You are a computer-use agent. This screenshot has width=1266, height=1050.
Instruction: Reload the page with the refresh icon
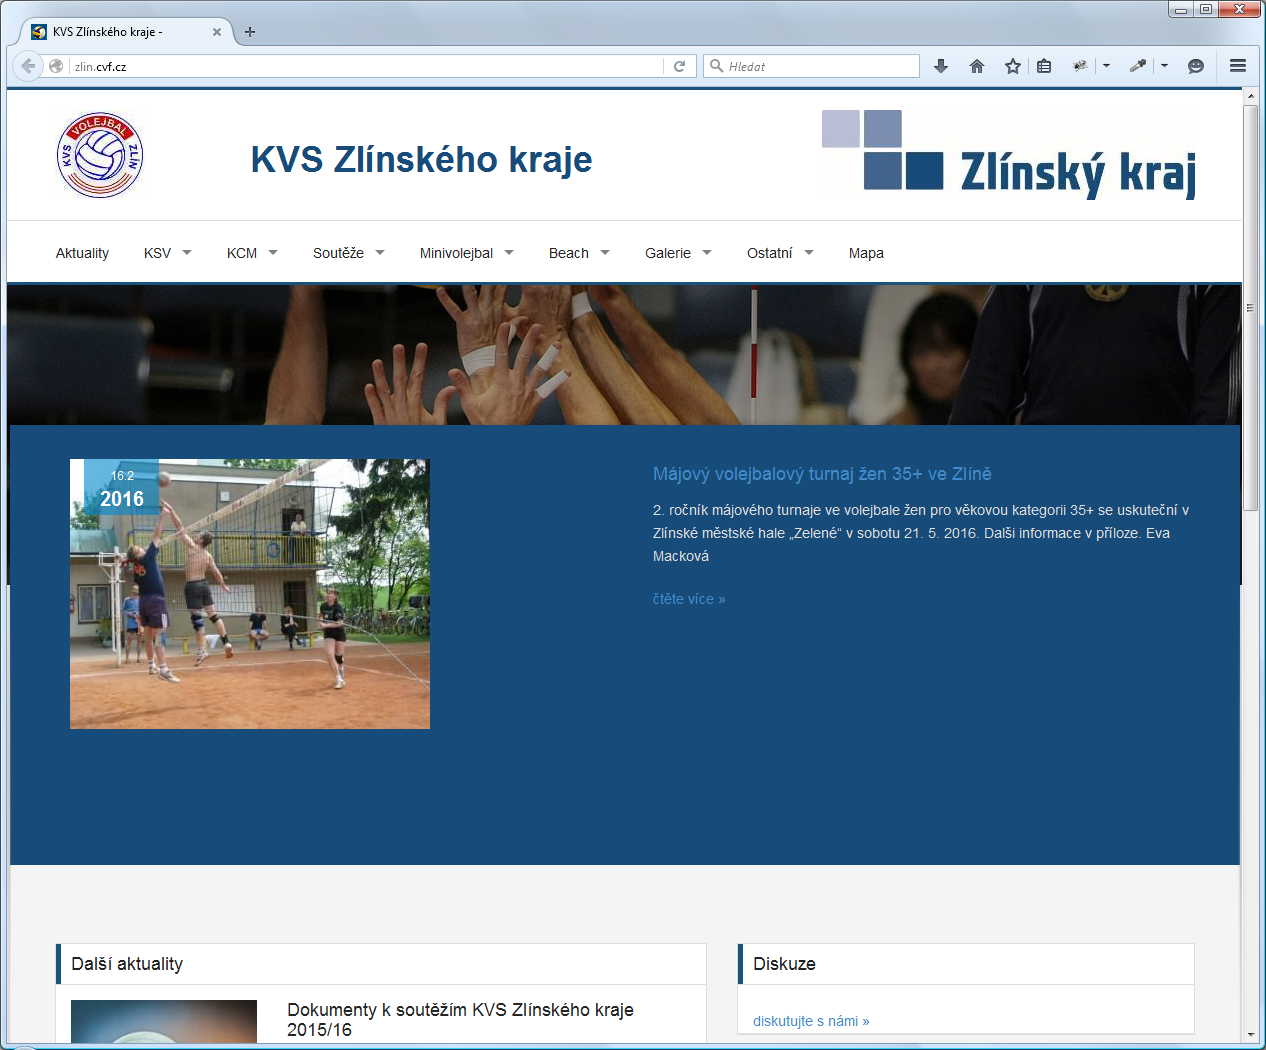[680, 66]
